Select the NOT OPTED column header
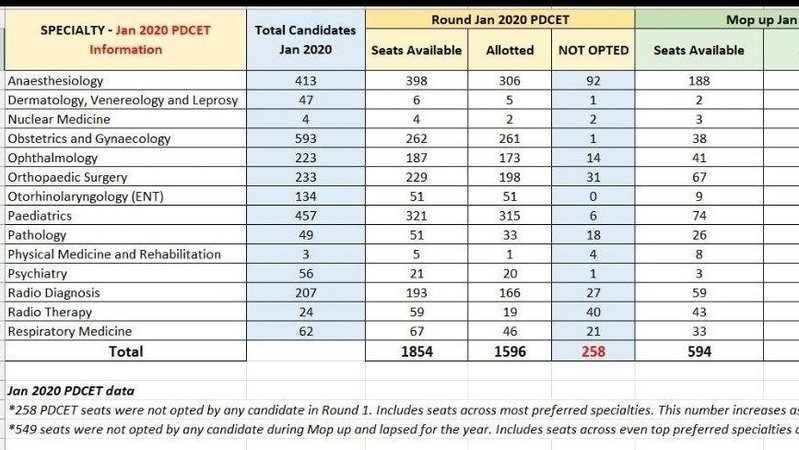 (593, 50)
